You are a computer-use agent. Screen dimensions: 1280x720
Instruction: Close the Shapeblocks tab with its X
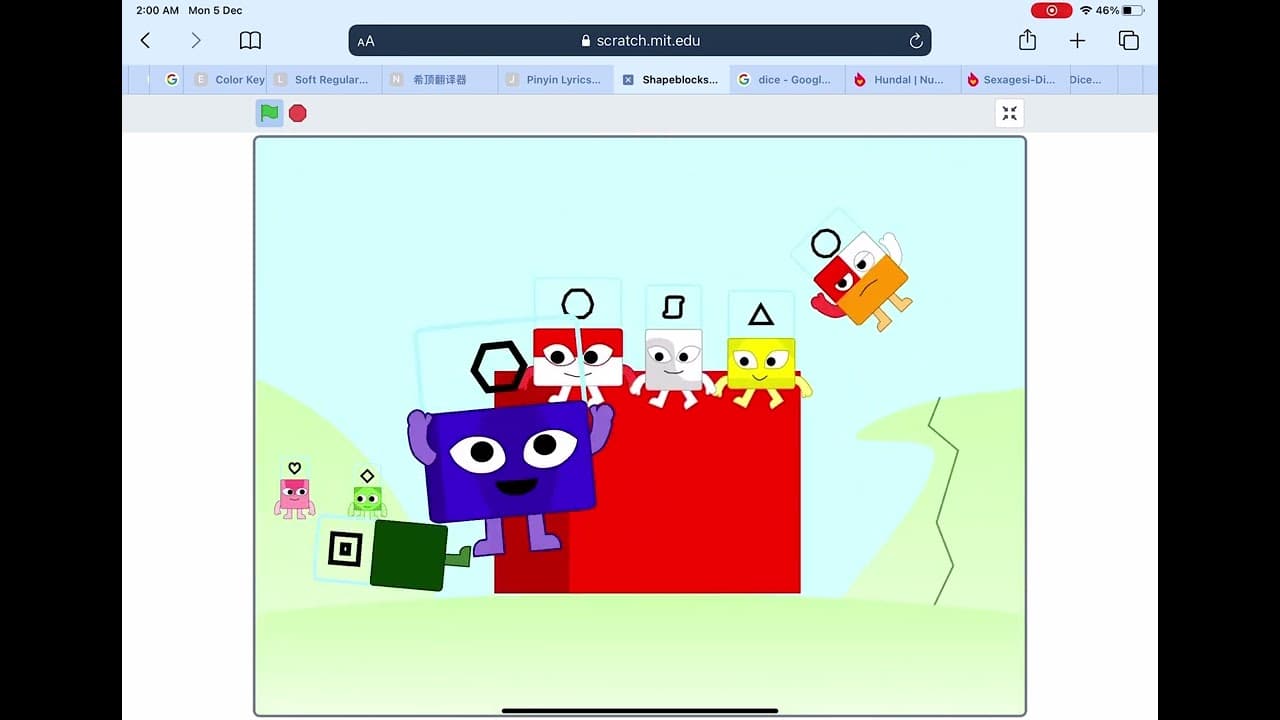click(x=628, y=80)
